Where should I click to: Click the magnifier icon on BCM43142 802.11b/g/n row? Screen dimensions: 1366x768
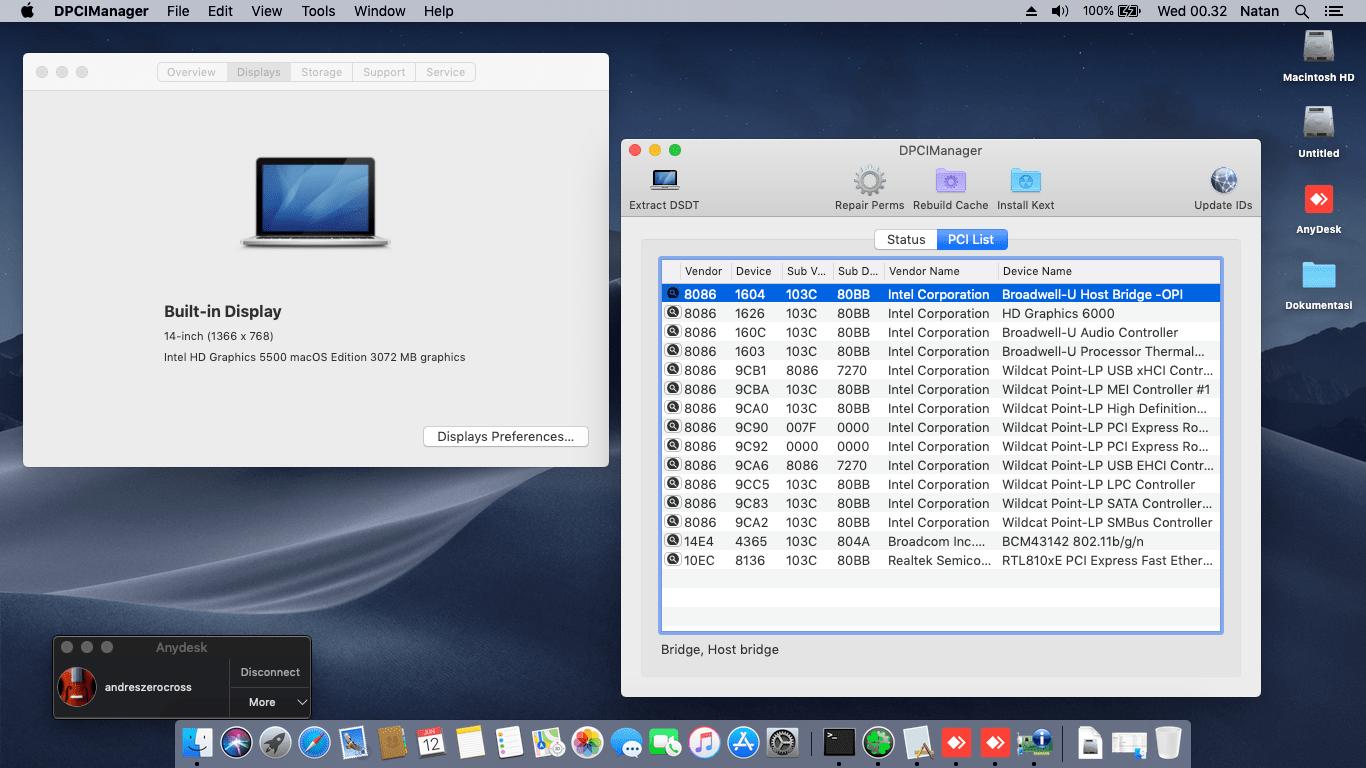673,541
